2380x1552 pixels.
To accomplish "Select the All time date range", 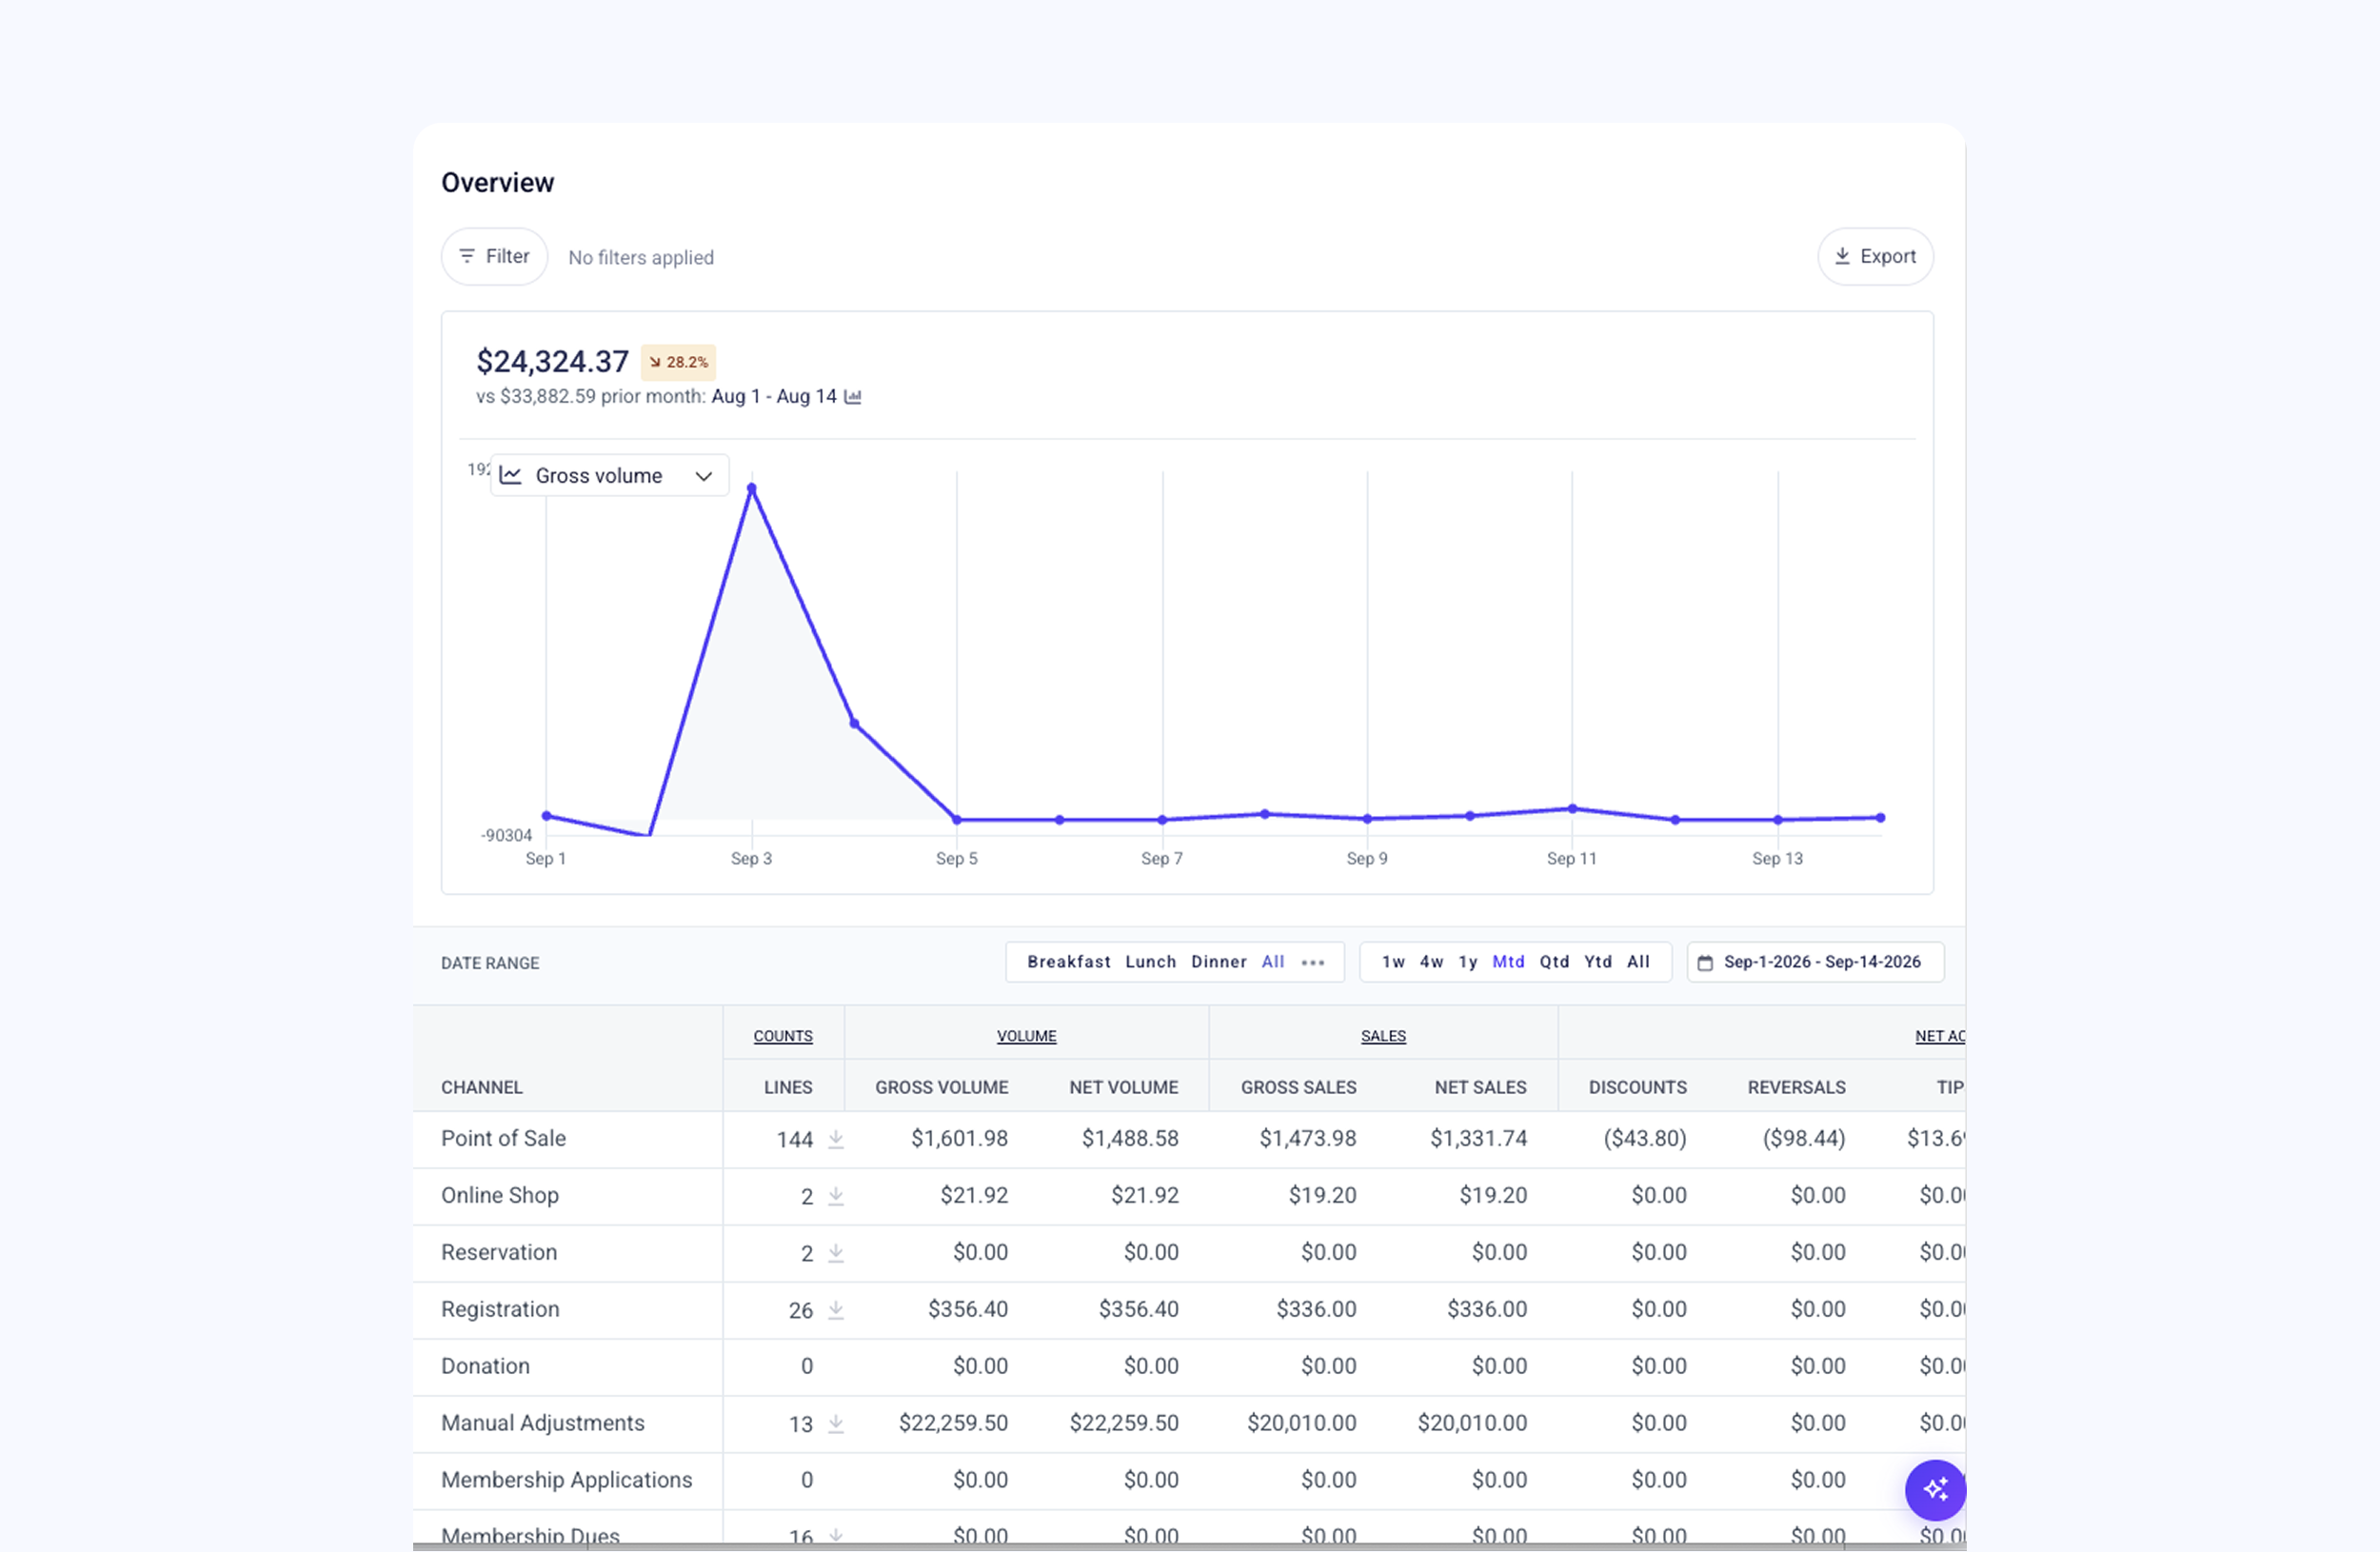I will pos(1638,962).
